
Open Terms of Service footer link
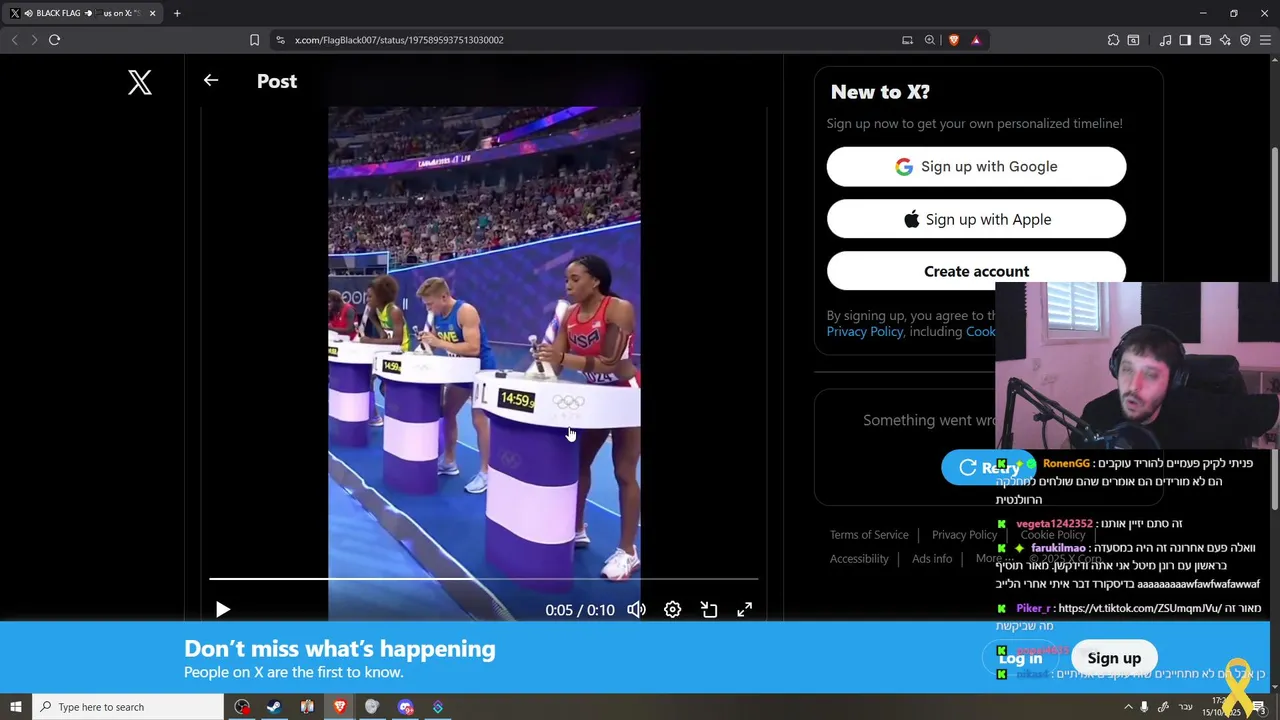point(869,535)
